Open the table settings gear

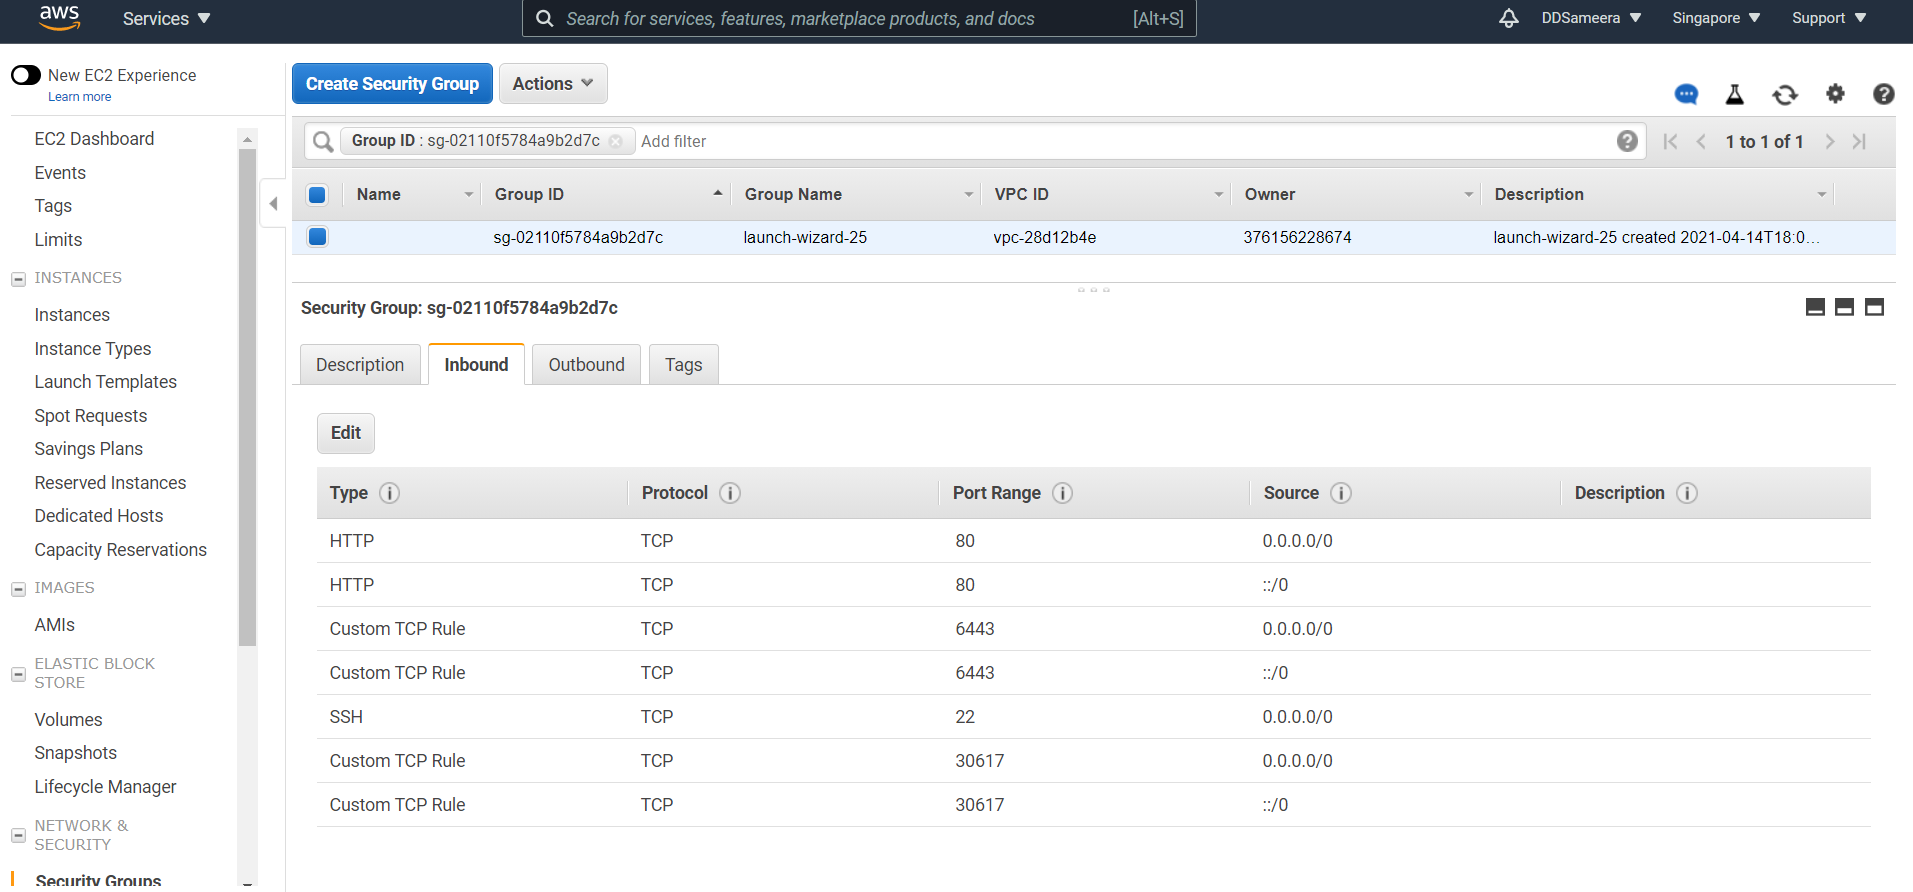(1835, 93)
